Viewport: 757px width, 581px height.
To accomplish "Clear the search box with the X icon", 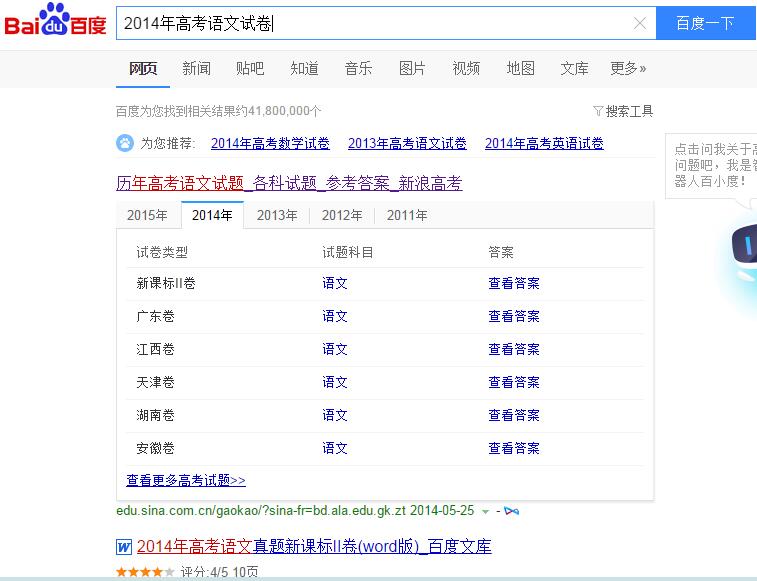I will click(x=640, y=23).
